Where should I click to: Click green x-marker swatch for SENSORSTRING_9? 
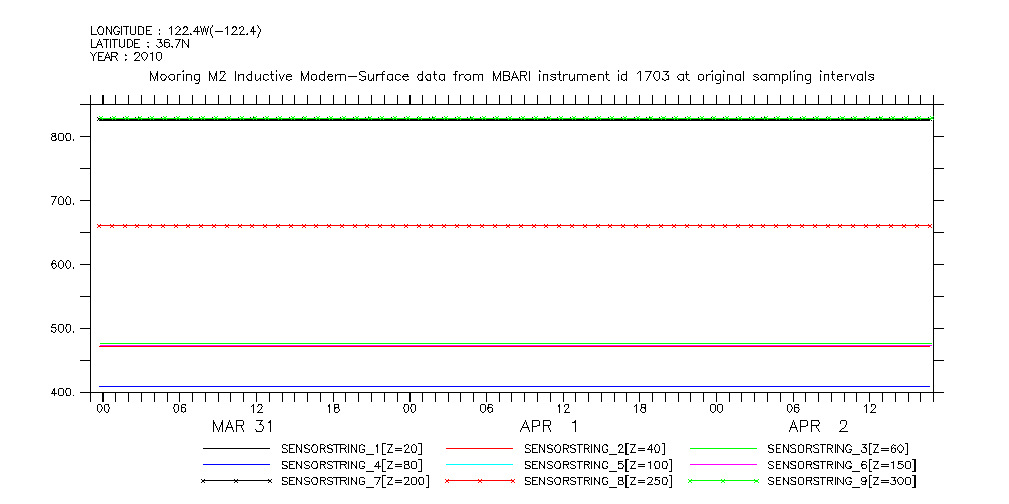pyautogui.click(x=722, y=481)
